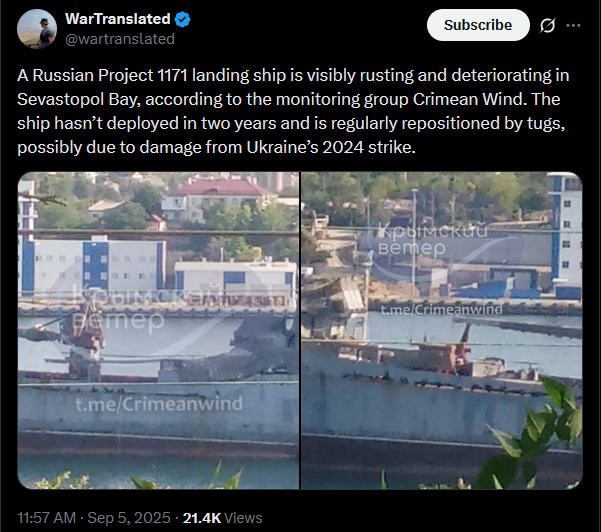The image size is (601, 532).
Task: Click the tweet text about Project 1171
Action: [x=293, y=111]
